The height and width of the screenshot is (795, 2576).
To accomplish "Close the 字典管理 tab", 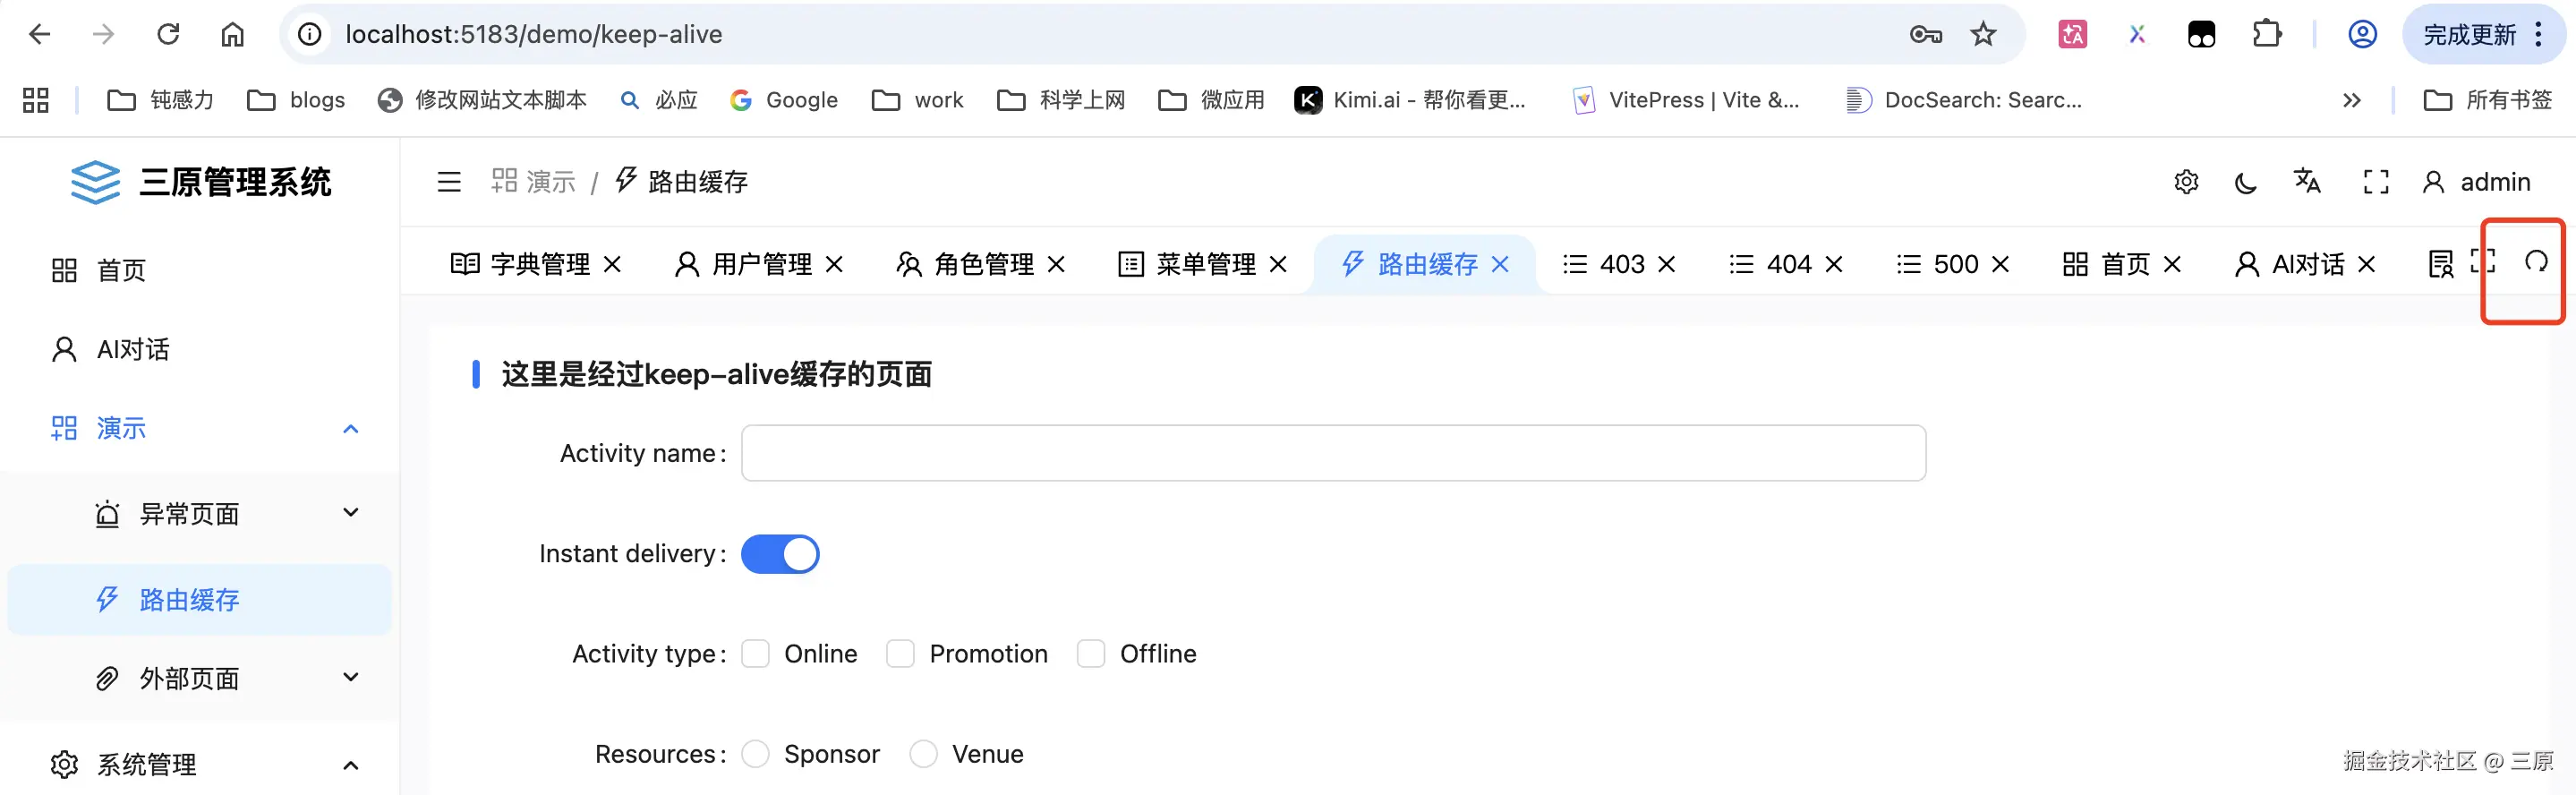I will tap(613, 264).
